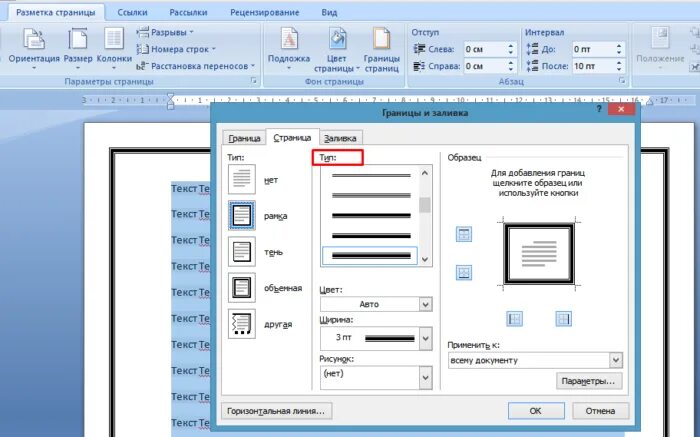
Task: Toggle the top border button in Образец
Action: tap(464, 234)
